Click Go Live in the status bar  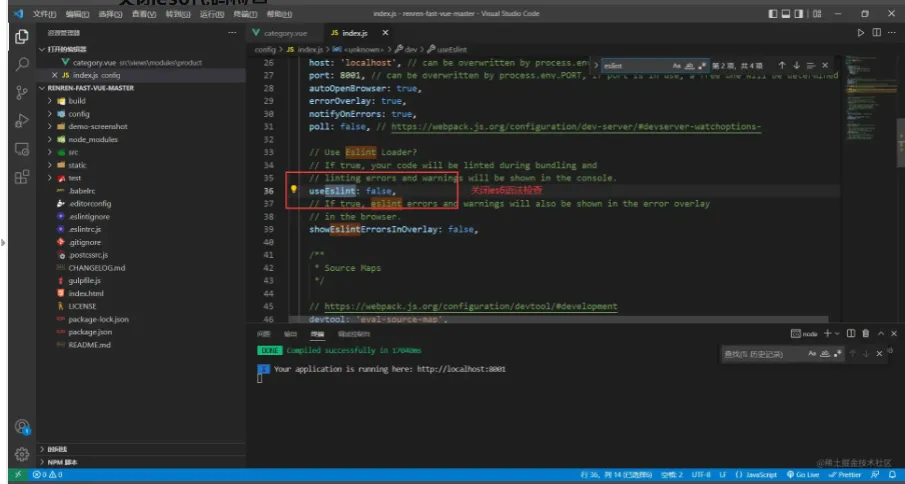pyautogui.click(x=804, y=474)
